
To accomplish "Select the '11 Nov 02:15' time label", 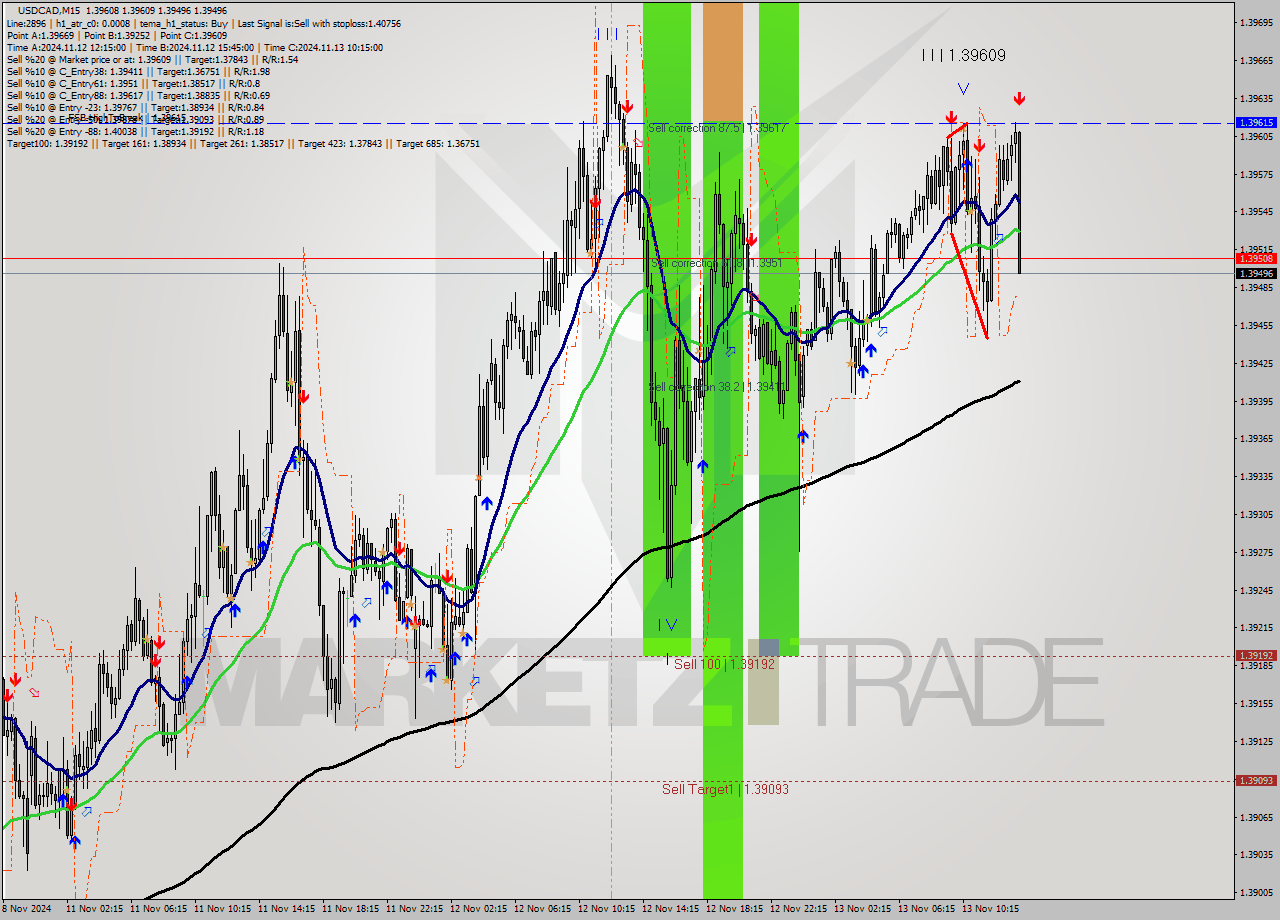I will [x=95, y=909].
